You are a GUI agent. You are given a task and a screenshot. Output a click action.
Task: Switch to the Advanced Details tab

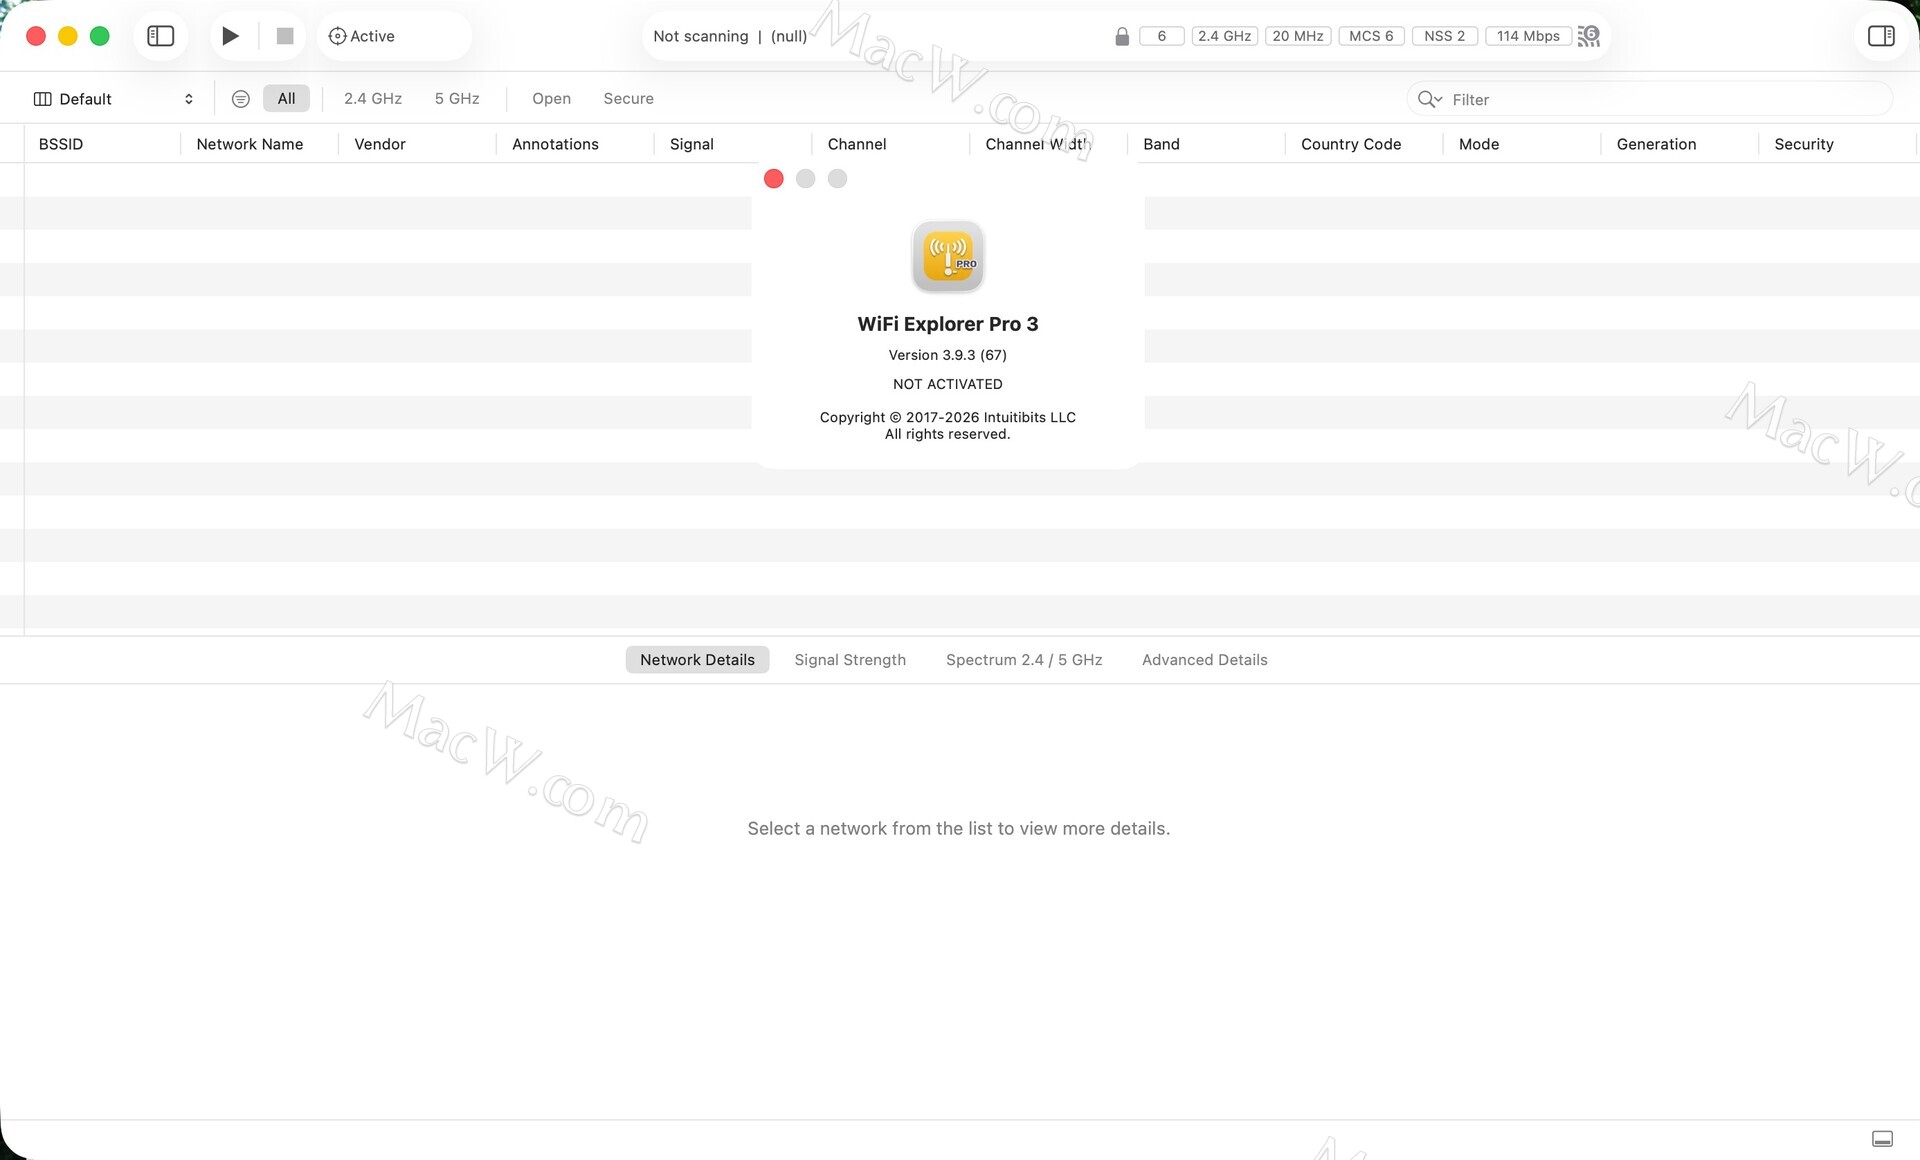1204,660
